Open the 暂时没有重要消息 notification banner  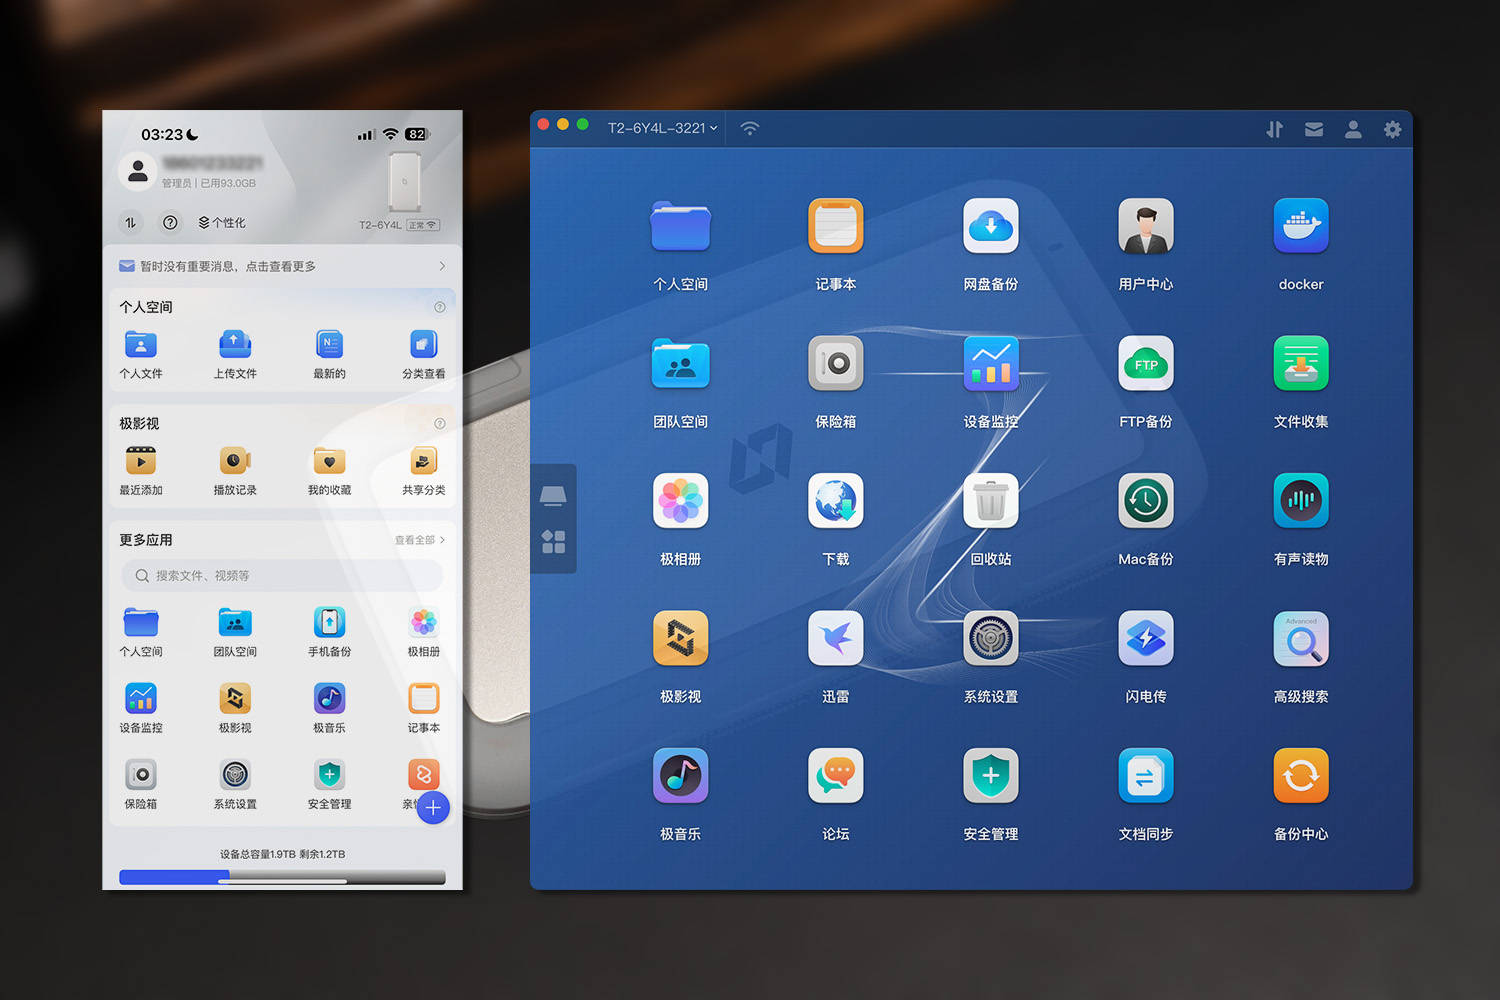[282, 266]
